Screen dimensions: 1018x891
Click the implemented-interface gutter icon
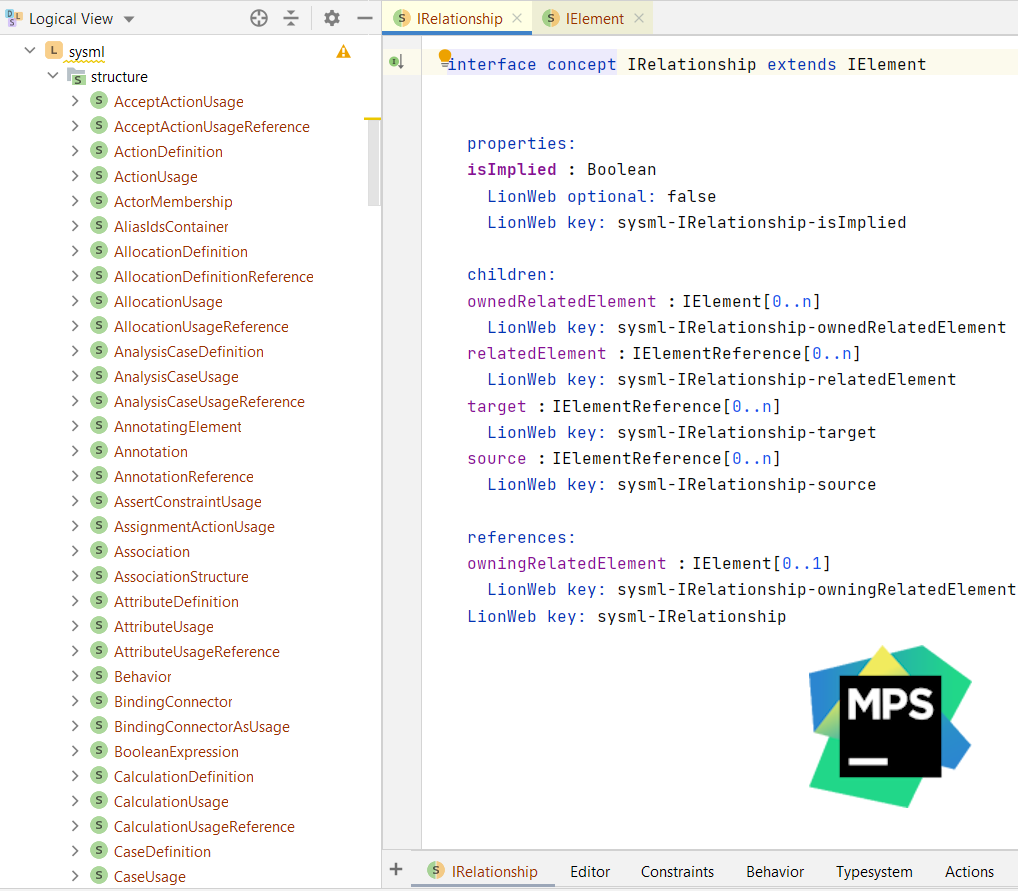click(x=396, y=63)
